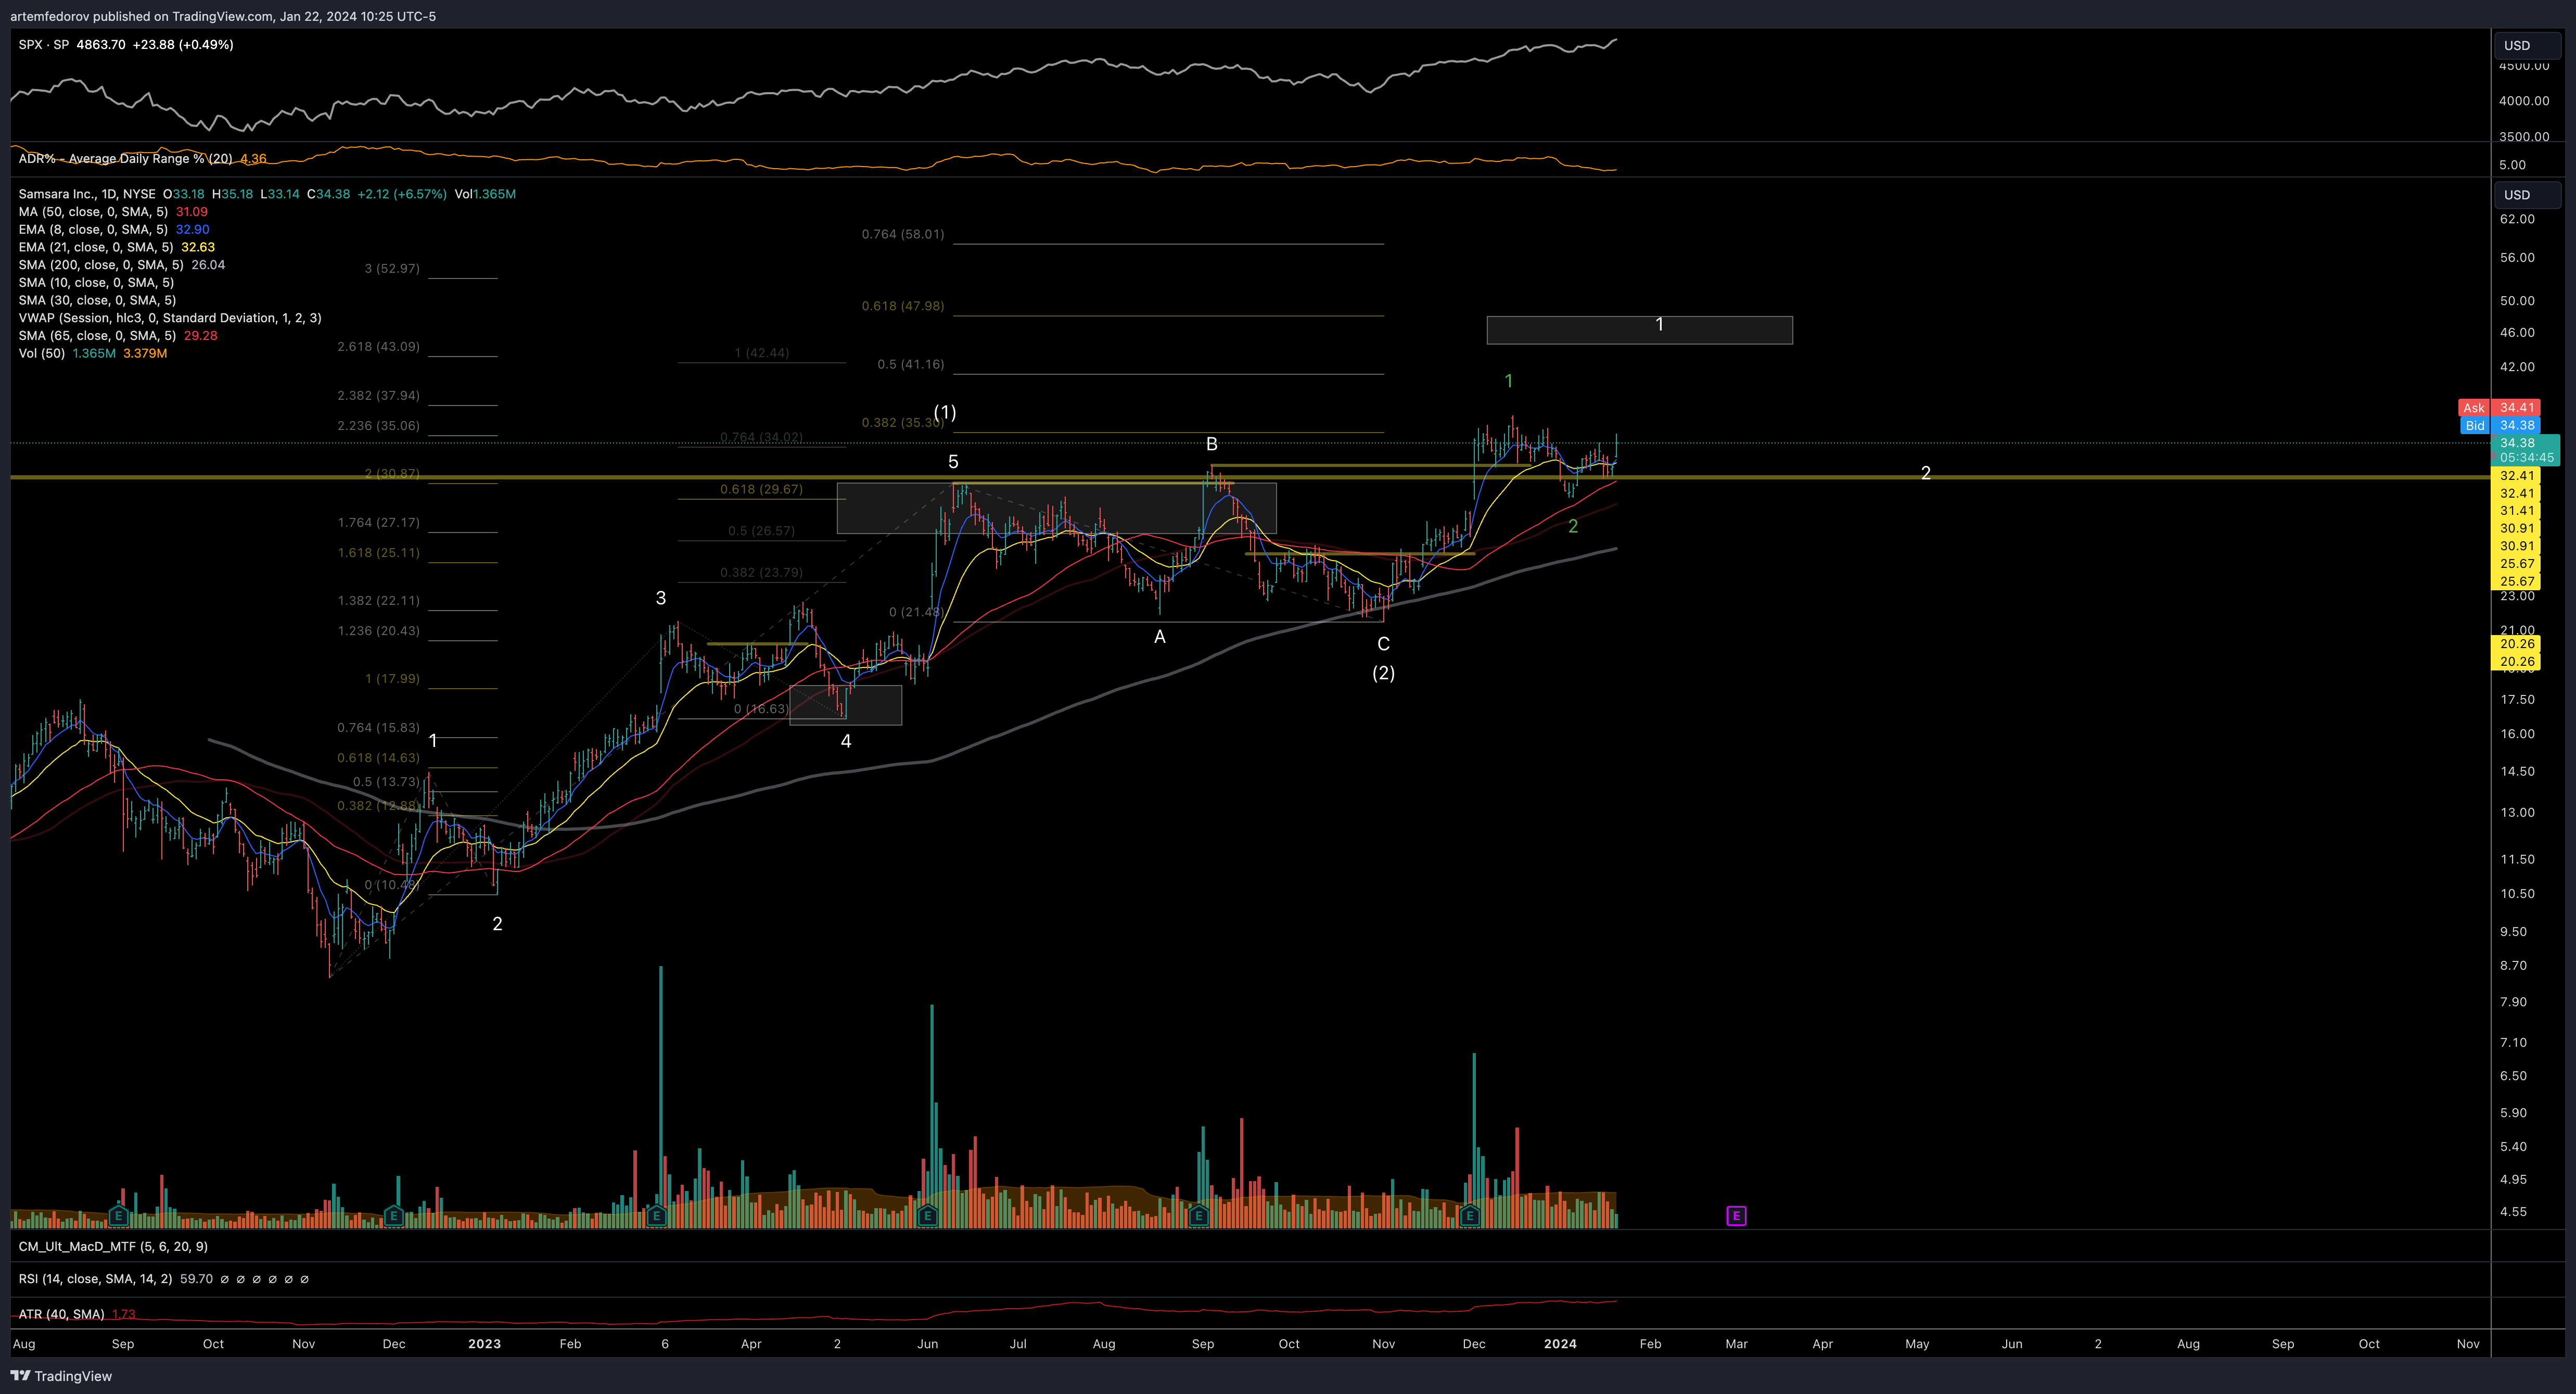The height and width of the screenshot is (1394, 2576).
Task: Open the USD currency selector in SPX pane
Action: (x=2527, y=45)
